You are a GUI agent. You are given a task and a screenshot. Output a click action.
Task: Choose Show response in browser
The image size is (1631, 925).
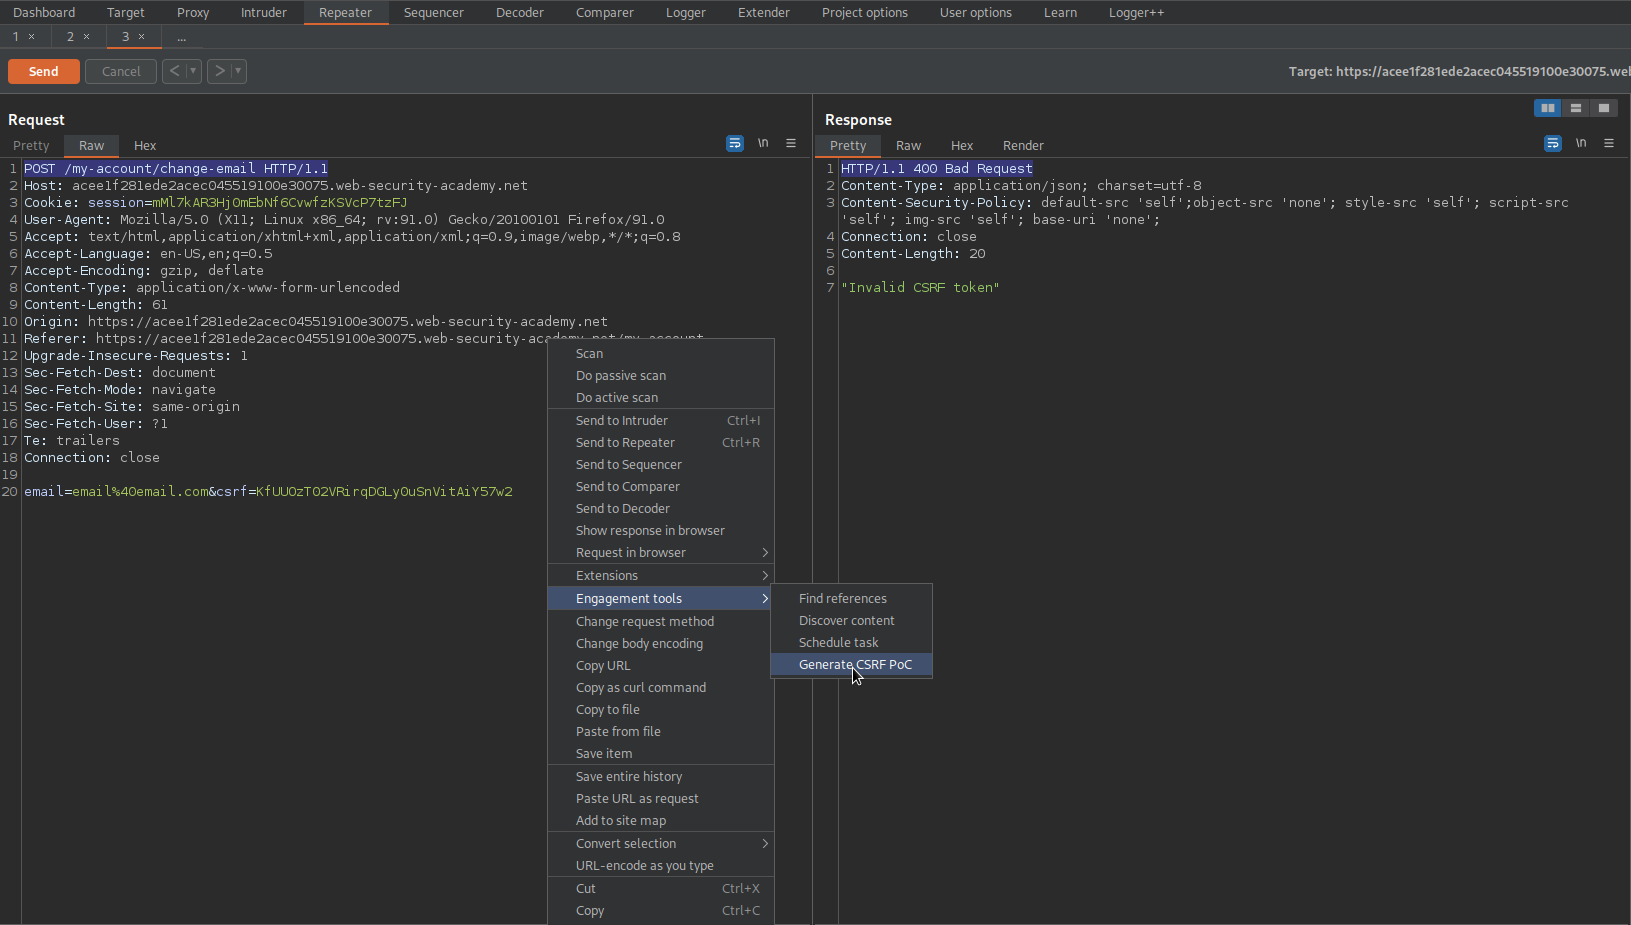[x=661, y=531]
